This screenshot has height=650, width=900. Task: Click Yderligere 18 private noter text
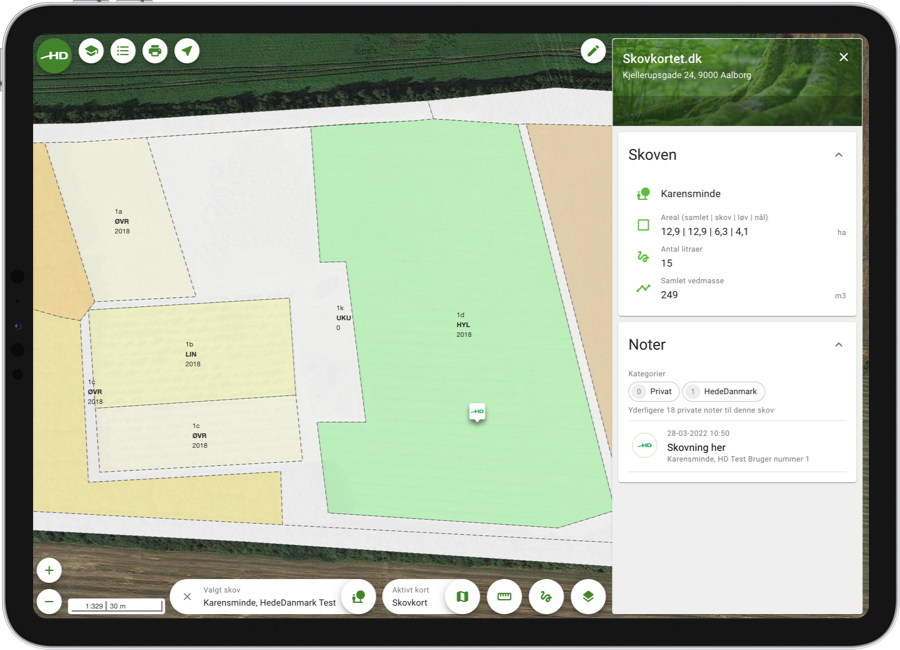tap(701, 410)
